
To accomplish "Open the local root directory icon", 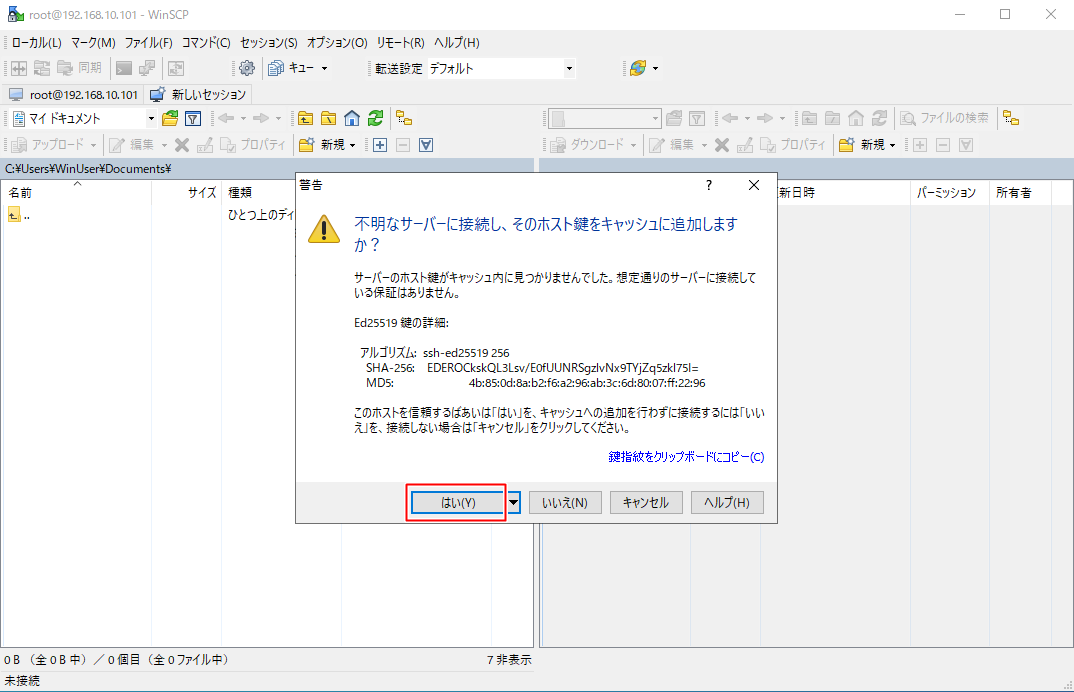I will 328,118.
